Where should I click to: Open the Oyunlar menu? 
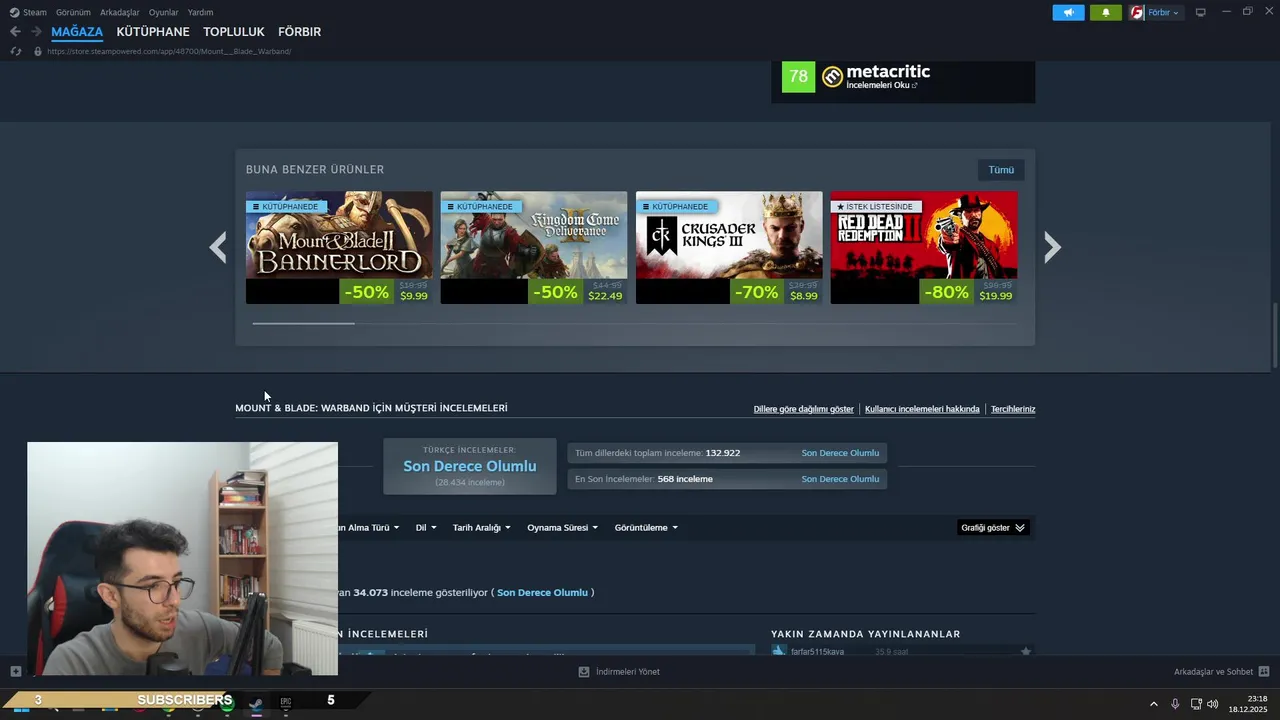click(163, 12)
